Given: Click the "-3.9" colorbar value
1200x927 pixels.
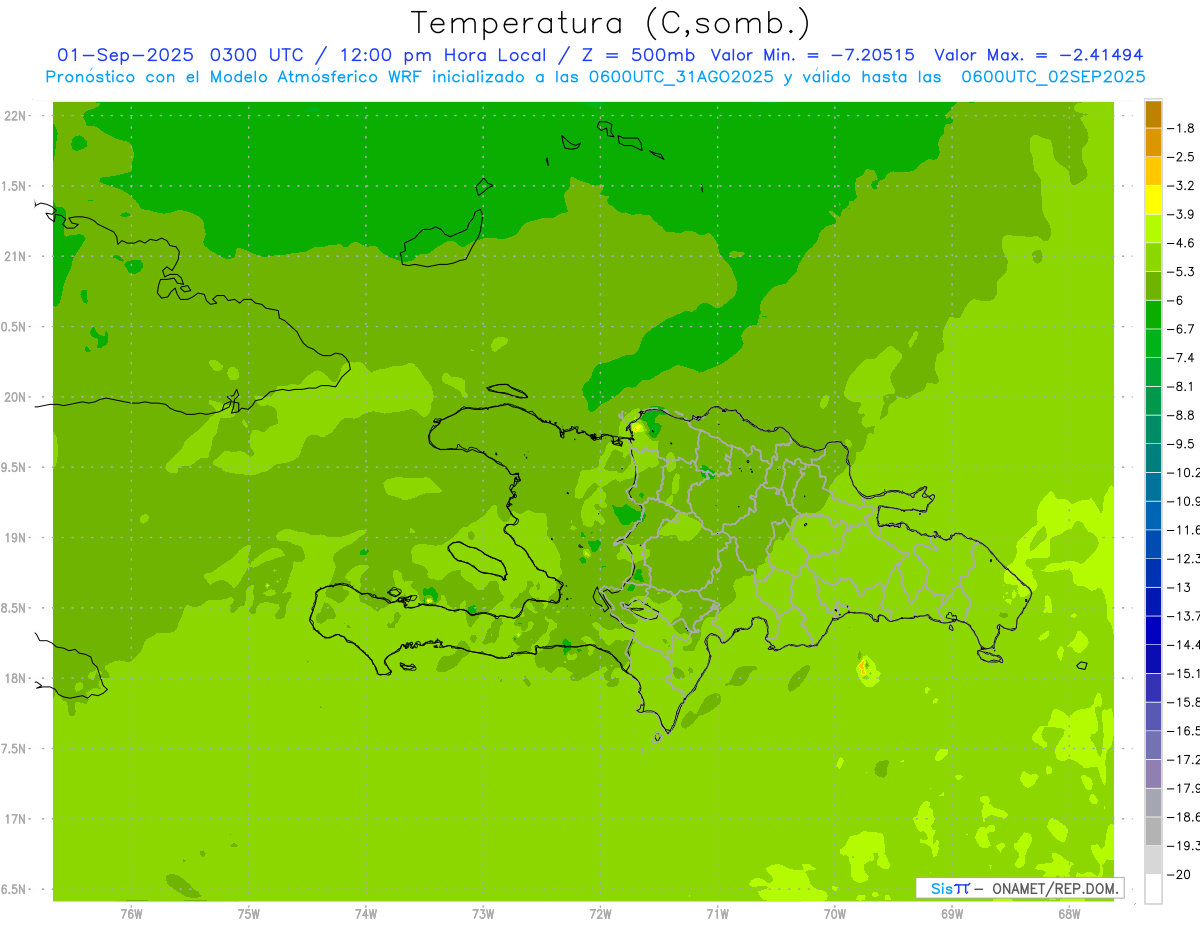Looking at the screenshot, I should tap(1181, 214).
